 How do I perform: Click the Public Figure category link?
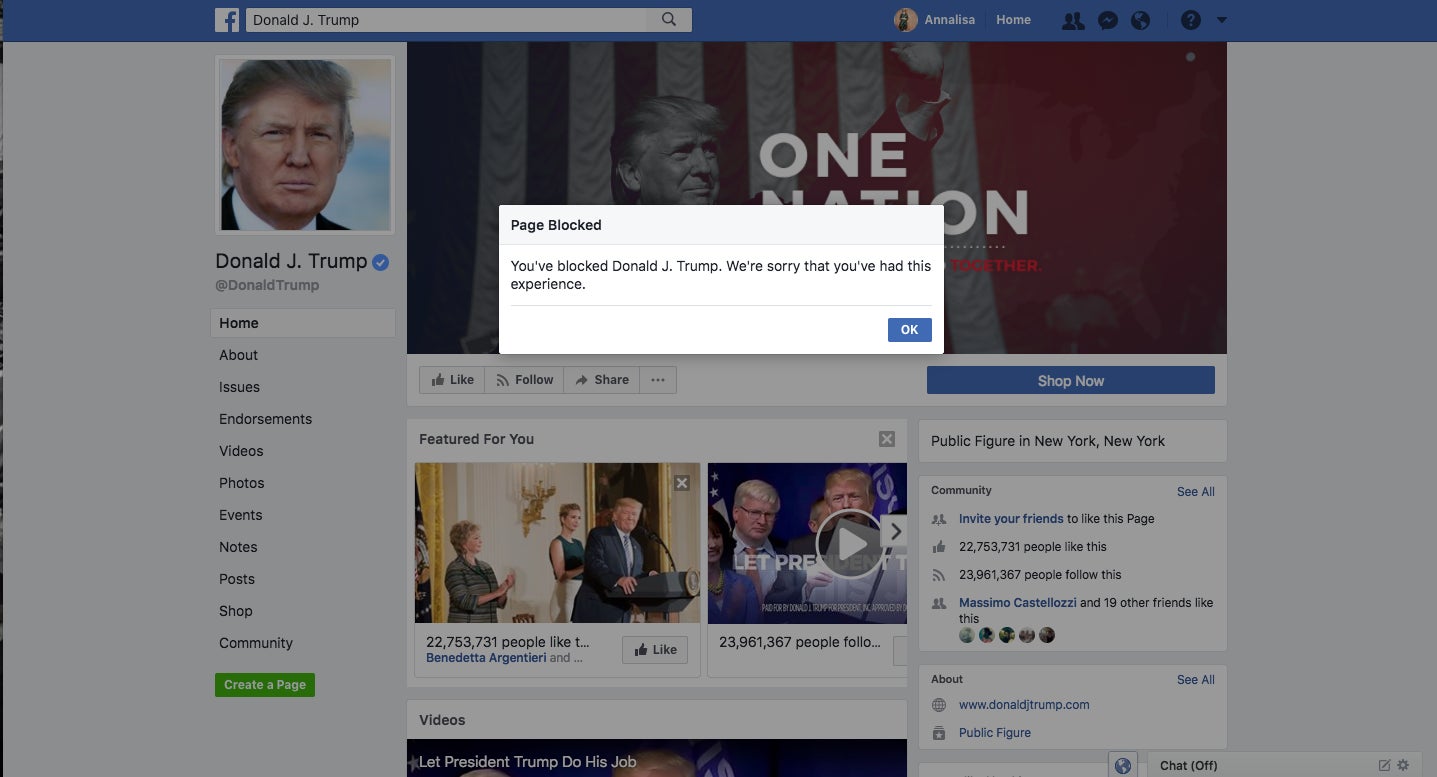[x=995, y=733]
